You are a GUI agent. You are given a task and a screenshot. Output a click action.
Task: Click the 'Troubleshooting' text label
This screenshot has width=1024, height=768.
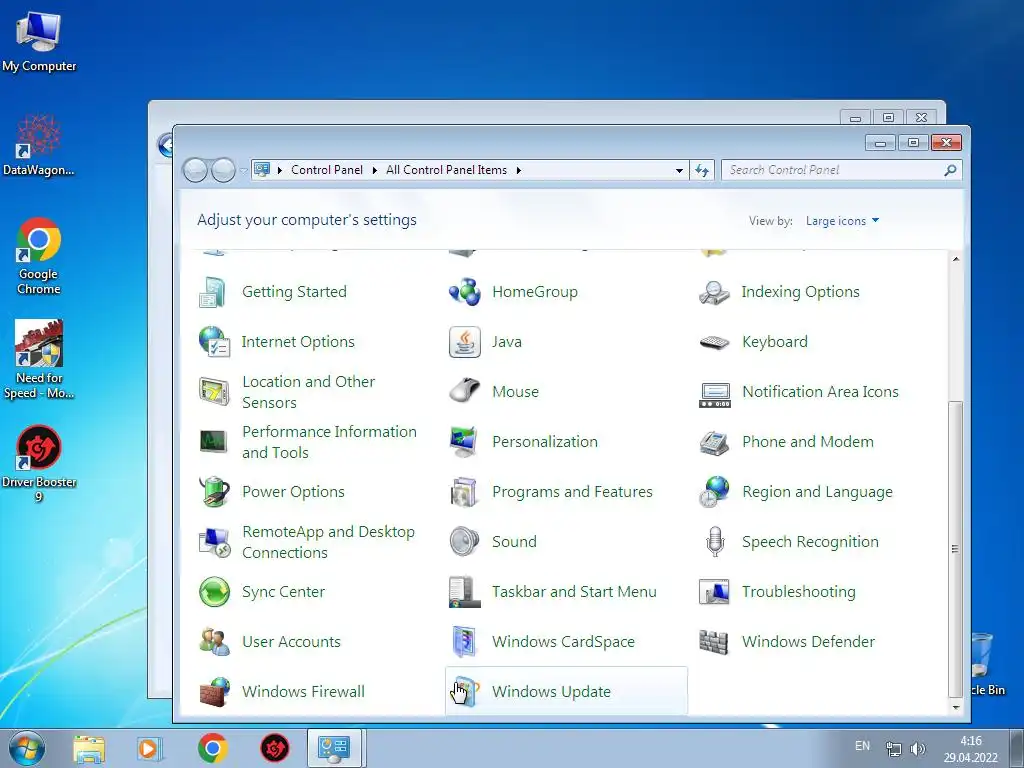(x=798, y=592)
